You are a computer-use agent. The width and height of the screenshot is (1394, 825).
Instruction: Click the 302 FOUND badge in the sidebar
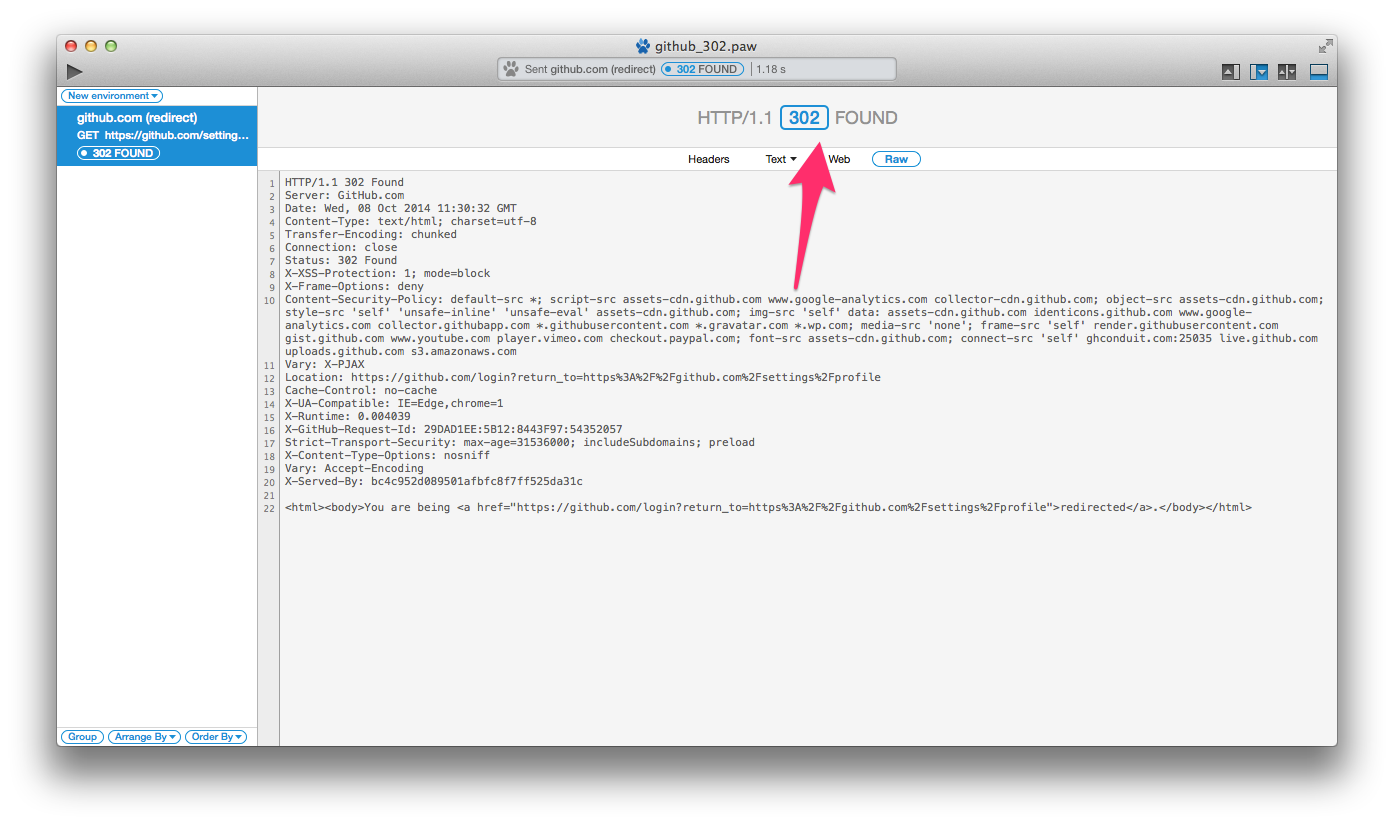119,153
